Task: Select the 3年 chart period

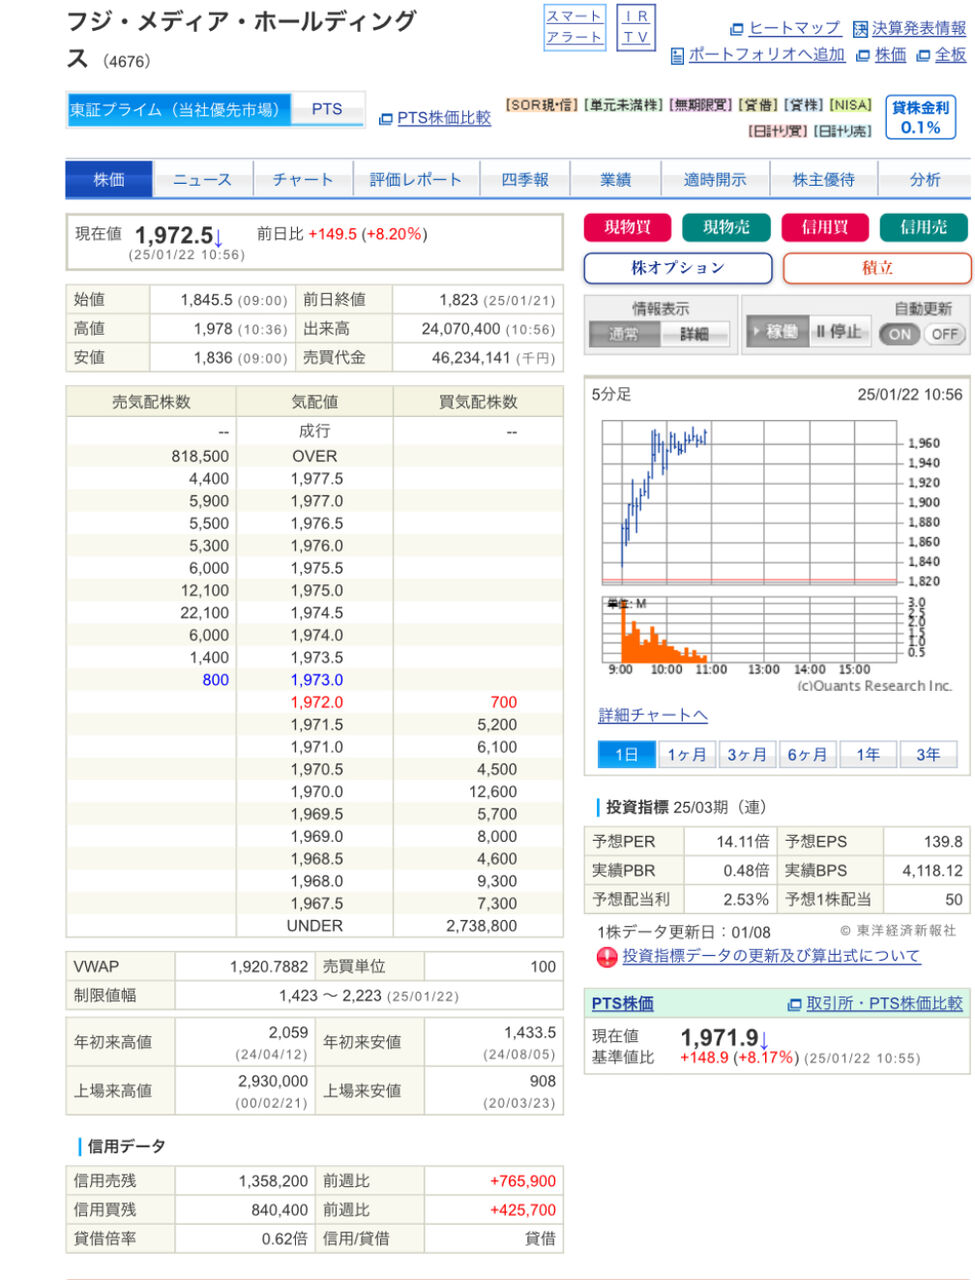Action: [x=928, y=754]
